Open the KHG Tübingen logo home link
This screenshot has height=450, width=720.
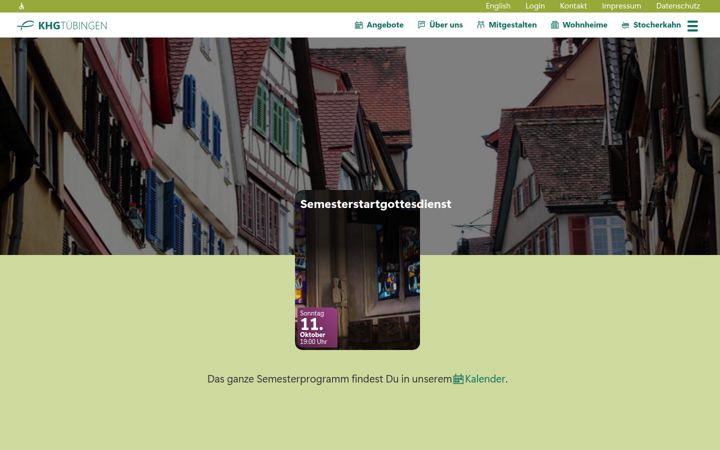(62, 25)
